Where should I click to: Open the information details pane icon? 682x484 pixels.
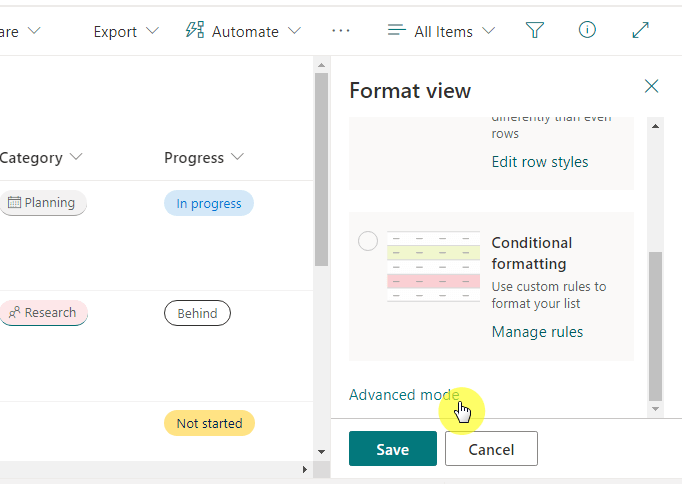pyautogui.click(x=587, y=30)
